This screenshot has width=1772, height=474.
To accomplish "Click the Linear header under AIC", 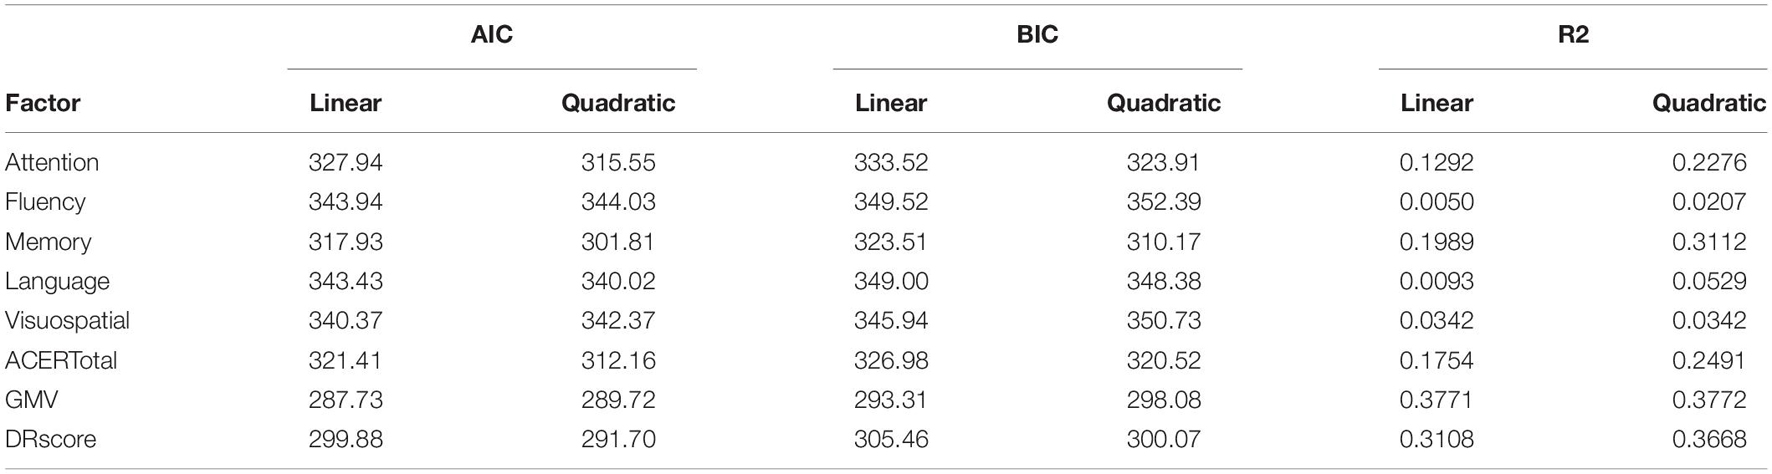I will point(345,103).
